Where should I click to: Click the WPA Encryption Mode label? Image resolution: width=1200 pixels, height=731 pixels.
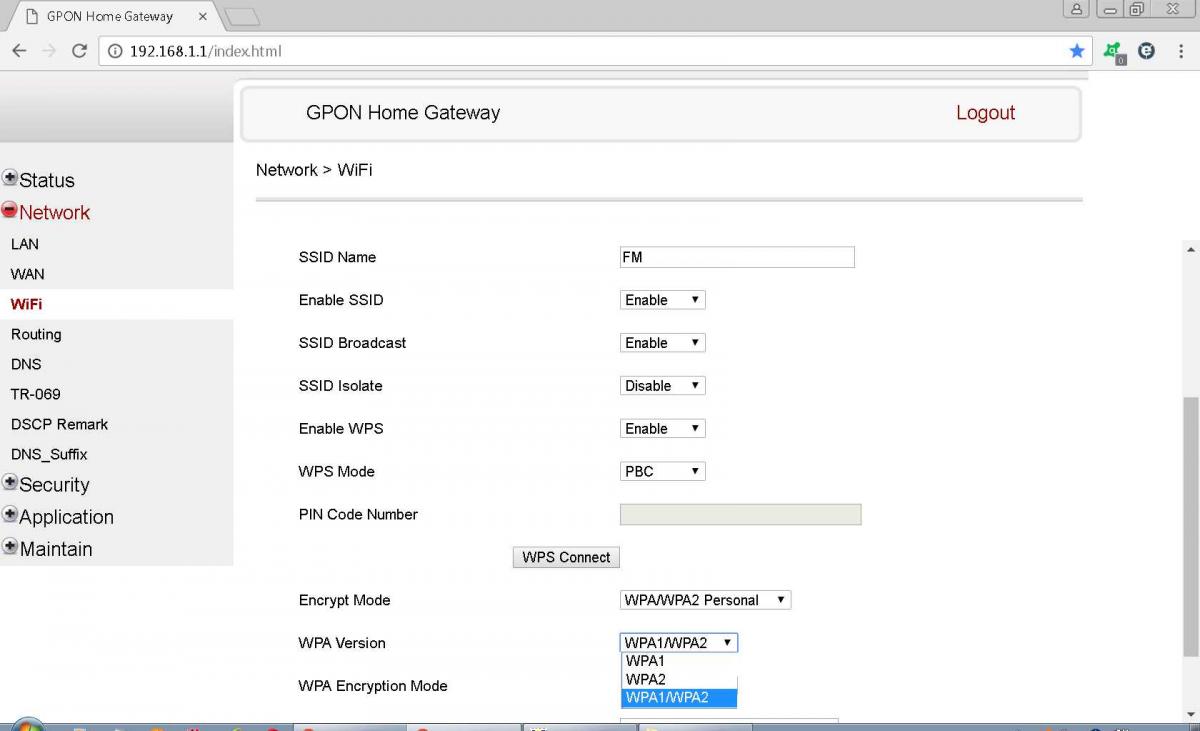click(373, 686)
